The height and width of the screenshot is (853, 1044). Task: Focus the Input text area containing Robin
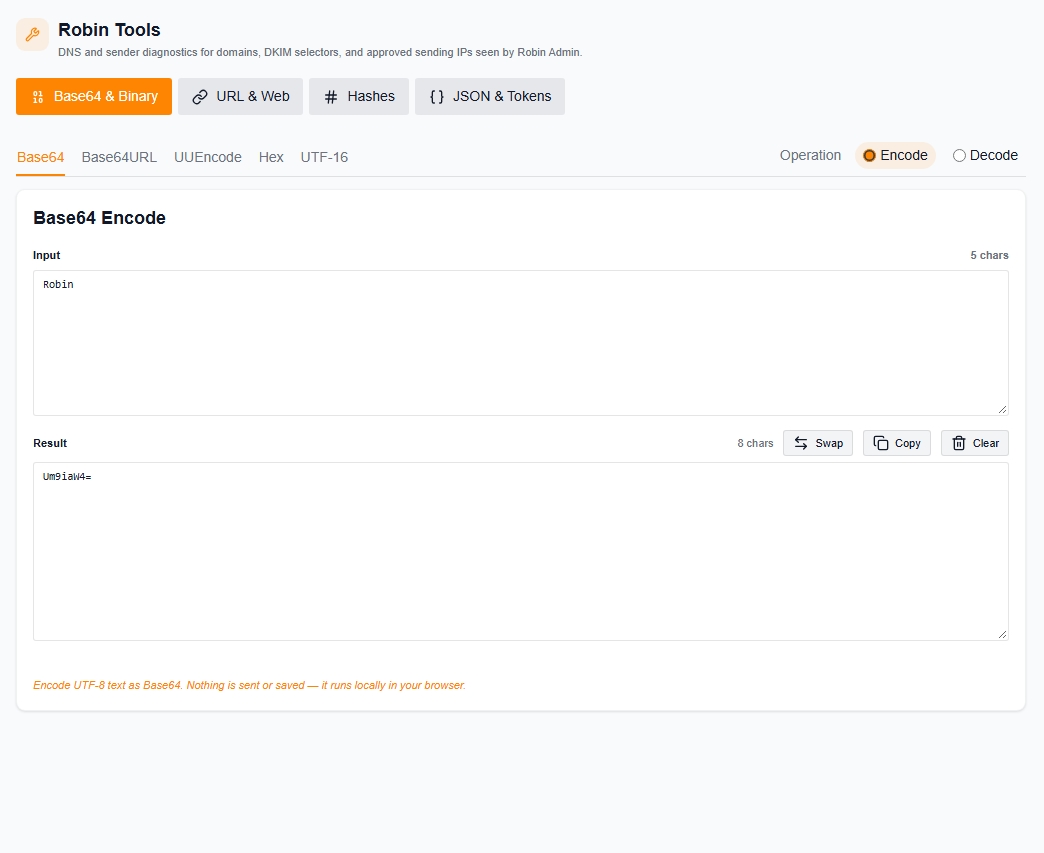coord(521,343)
